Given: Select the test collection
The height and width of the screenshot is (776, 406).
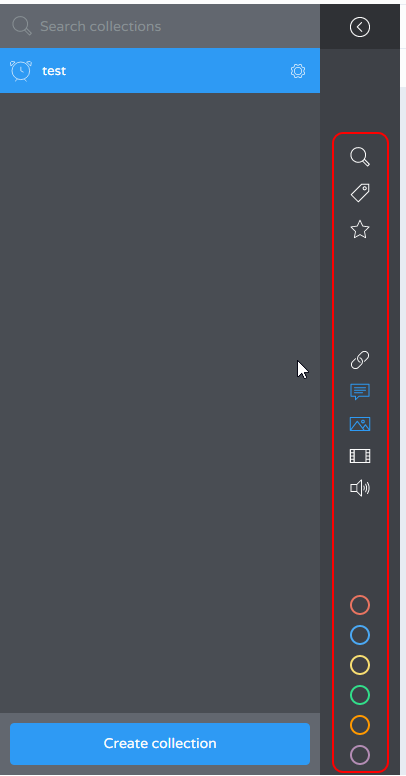Looking at the screenshot, I should (160, 71).
